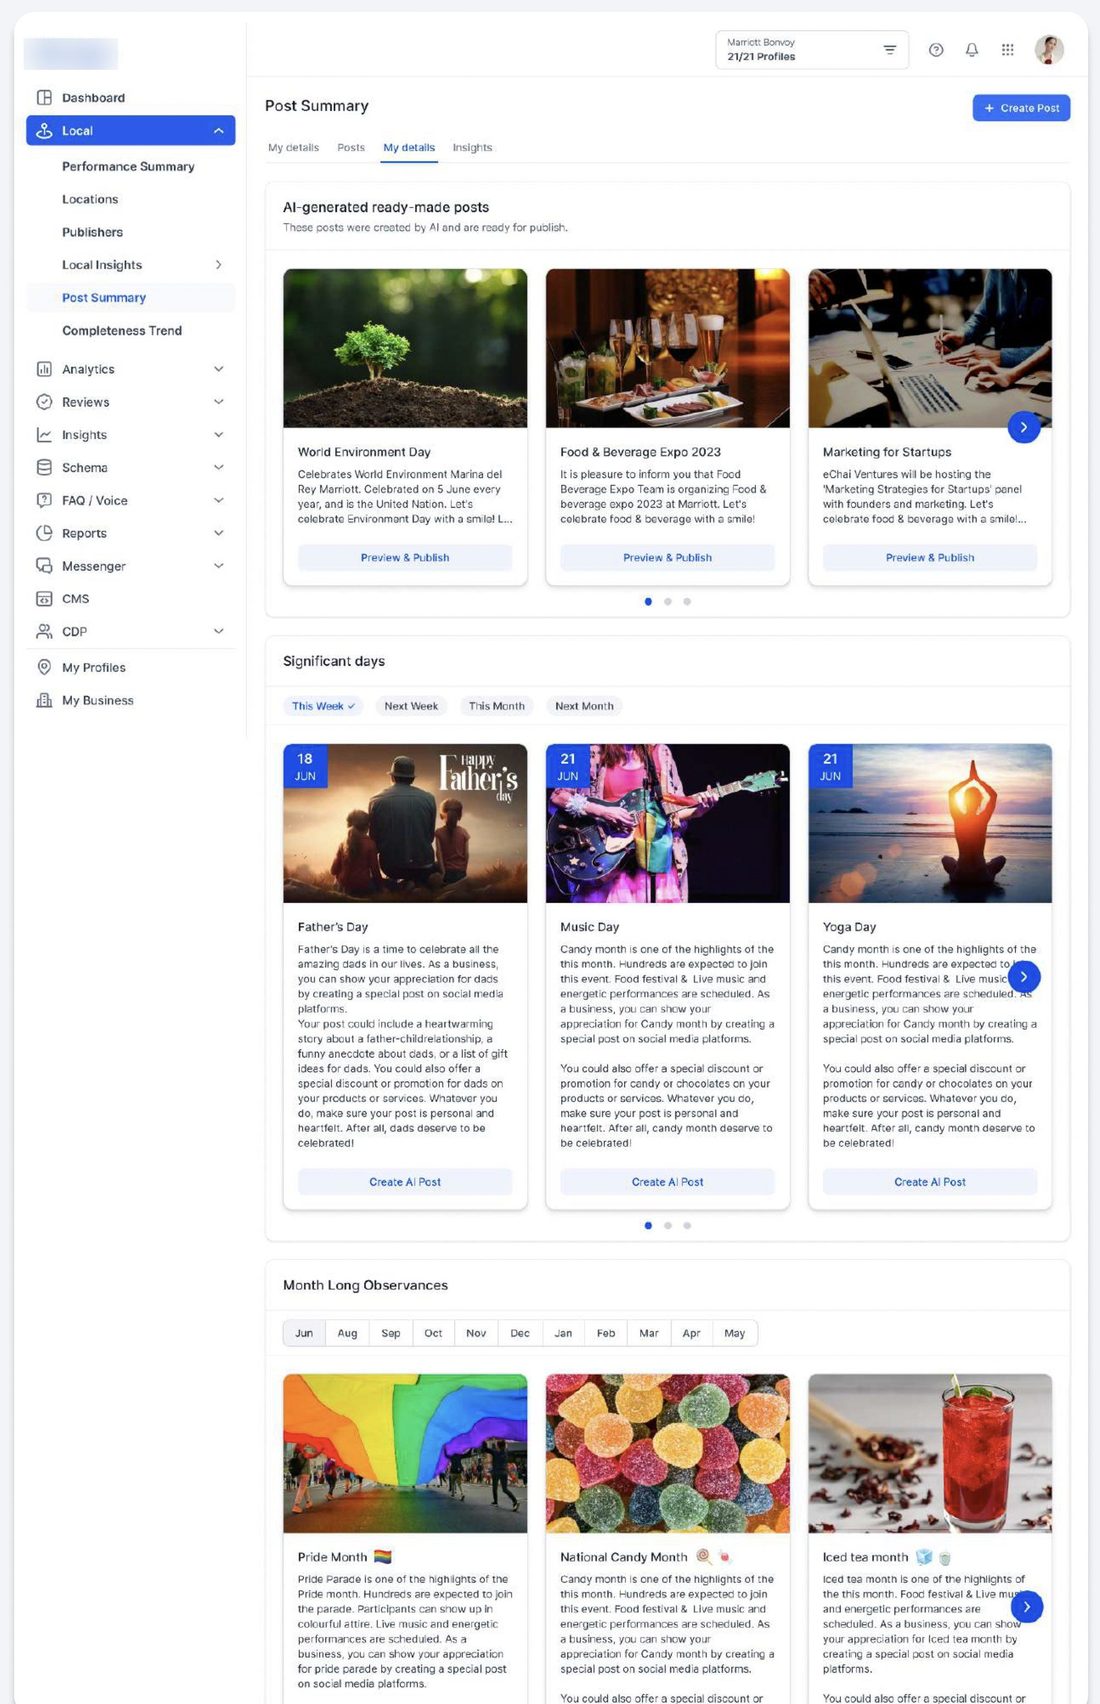Open the Pride Month rainbow flag image
Screen dimensions: 1100x1704
[405, 1453]
